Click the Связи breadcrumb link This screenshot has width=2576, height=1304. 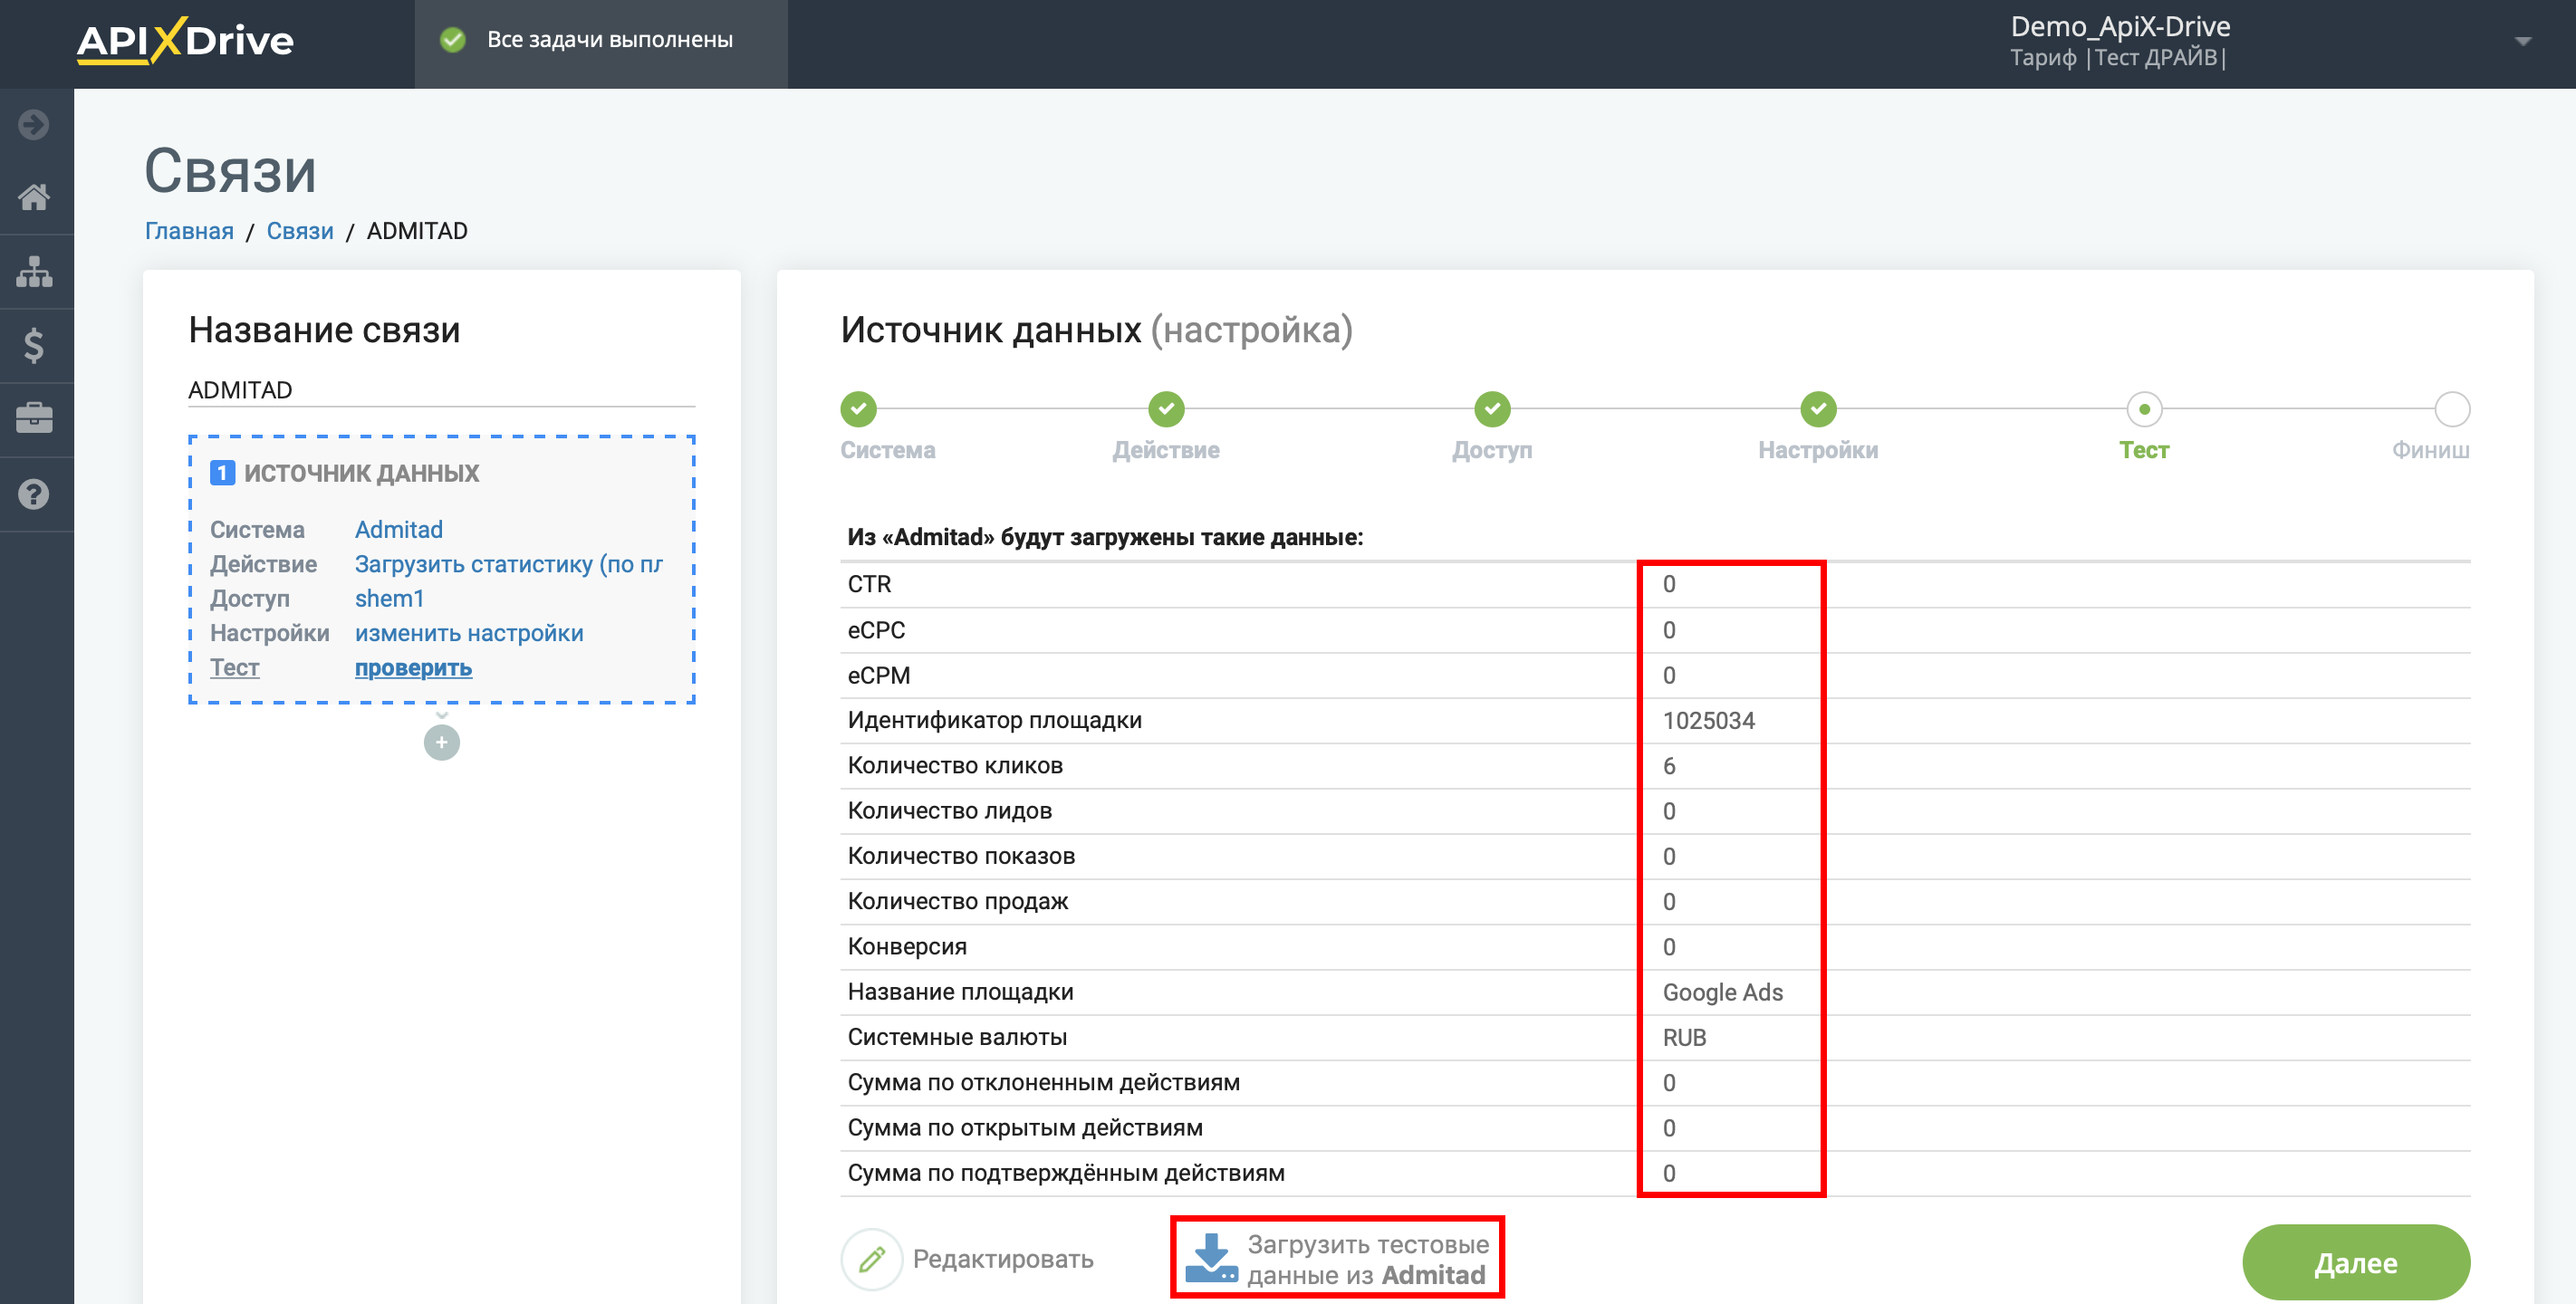coord(300,231)
